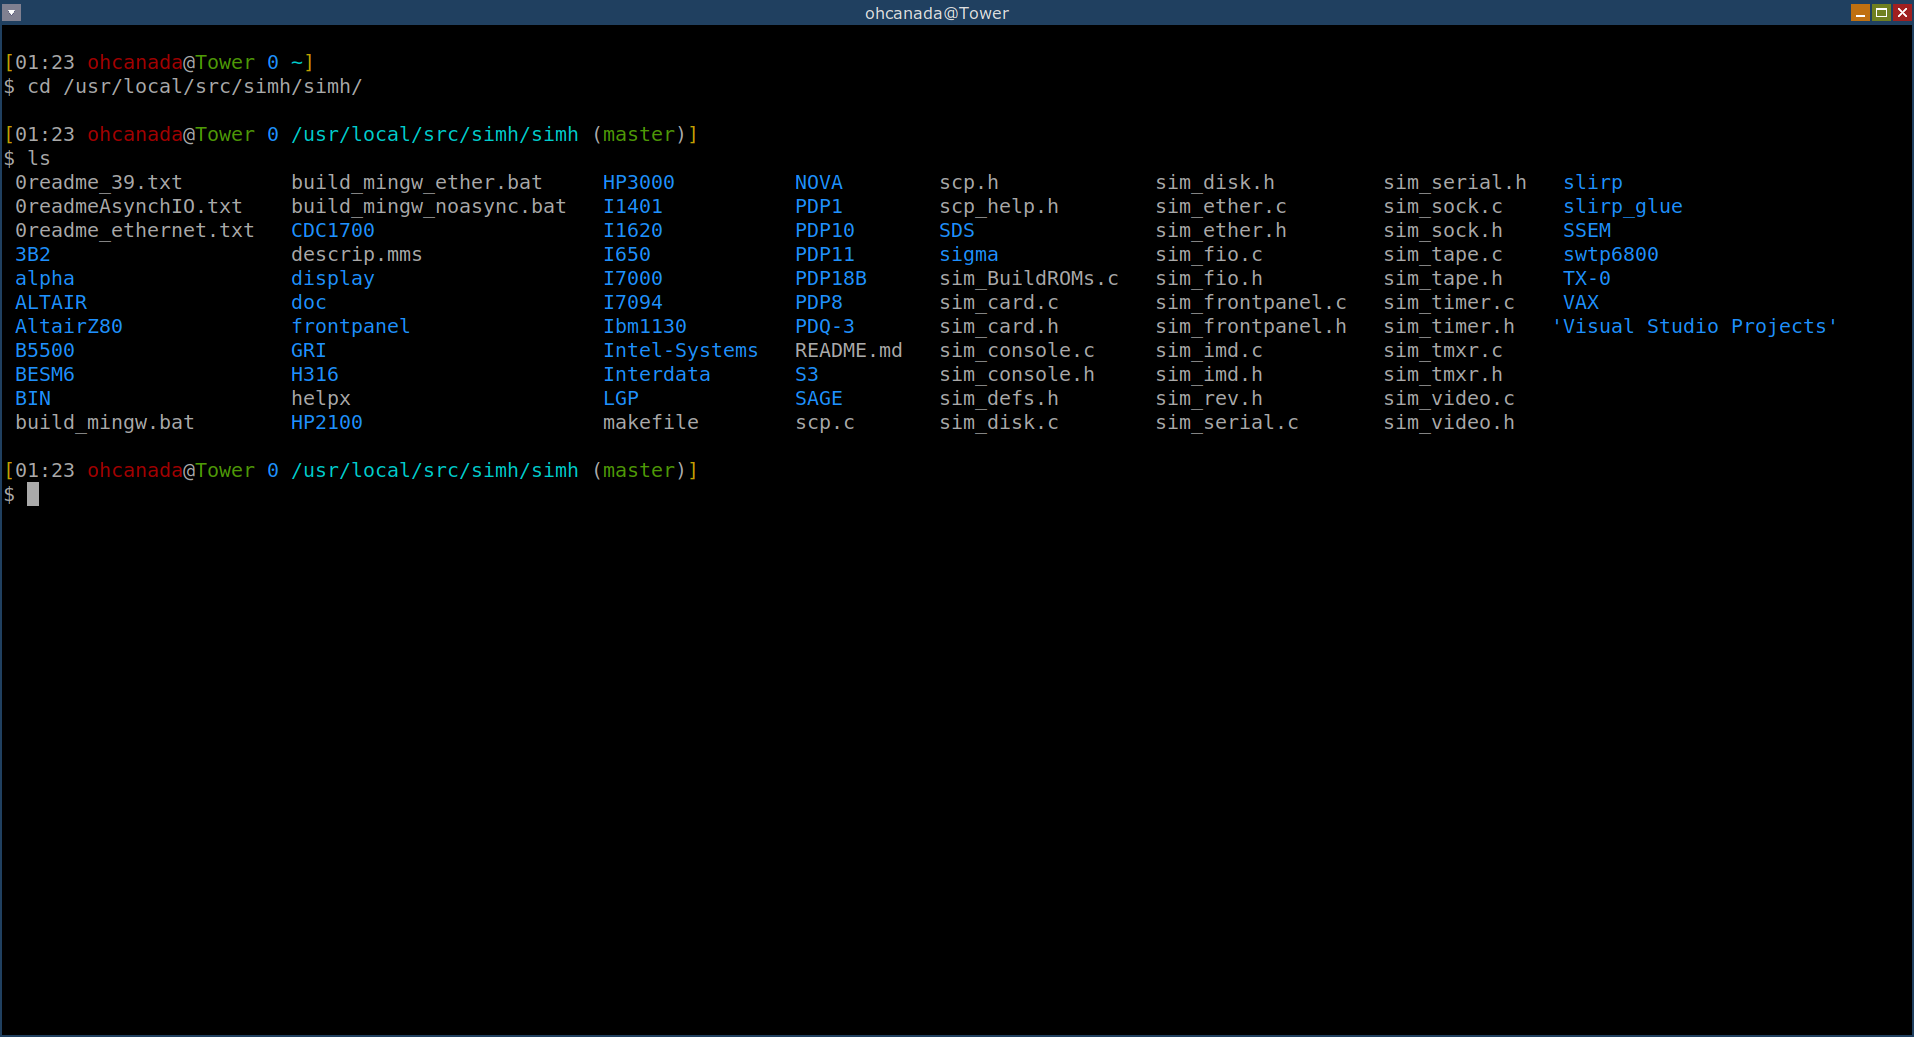
Task: Click the 'scp_help.h' file name
Action: point(999,207)
